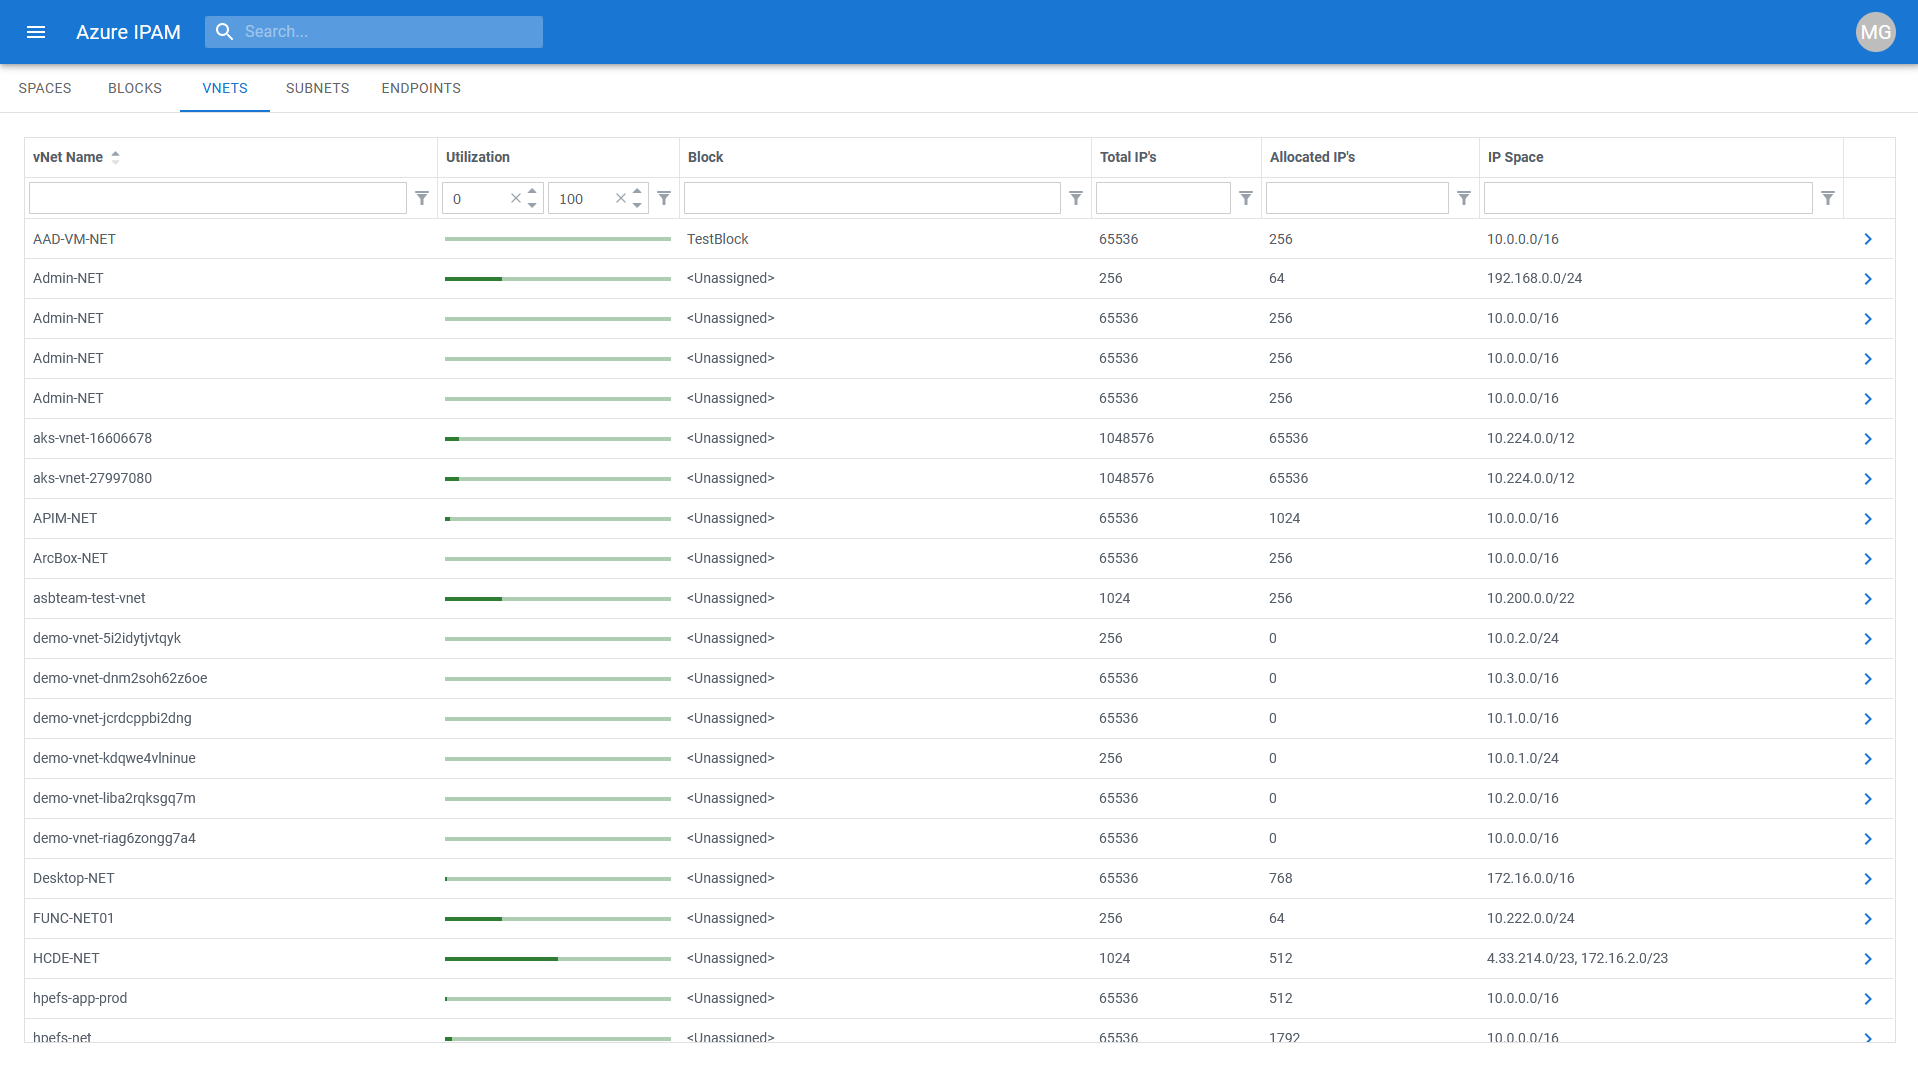Image resolution: width=1918 pixels, height=1067 pixels.
Task: Open the MG user avatar menu
Action: pyautogui.click(x=1875, y=32)
